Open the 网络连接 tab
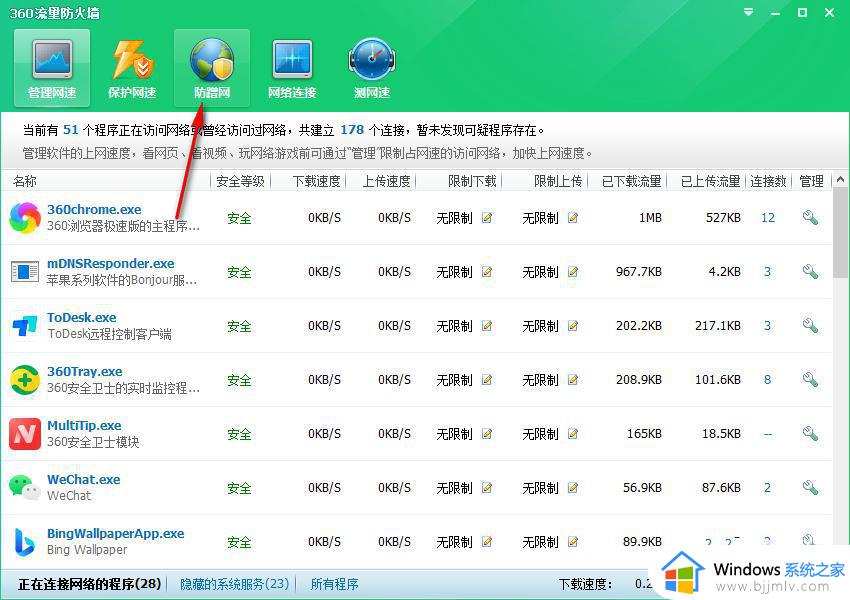The width and height of the screenshot is (850, 600). tap(292, 68)
